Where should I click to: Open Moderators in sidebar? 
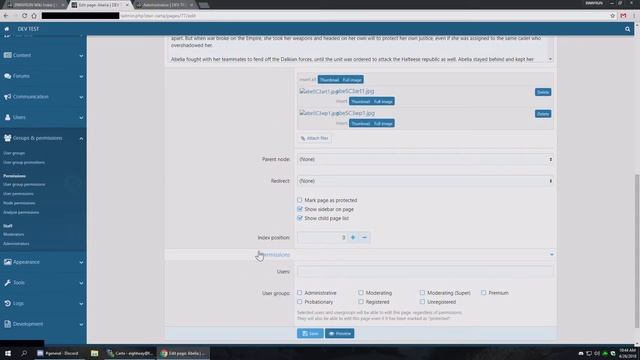click(x=13, y=235)
